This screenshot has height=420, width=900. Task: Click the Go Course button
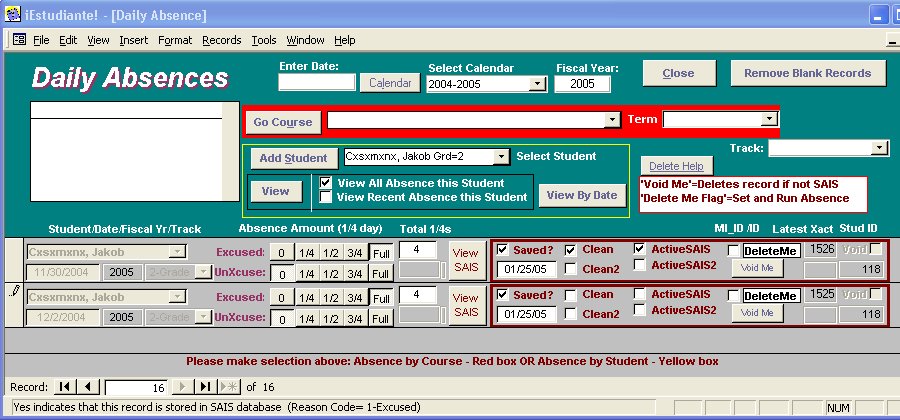[x=283, y=122]
